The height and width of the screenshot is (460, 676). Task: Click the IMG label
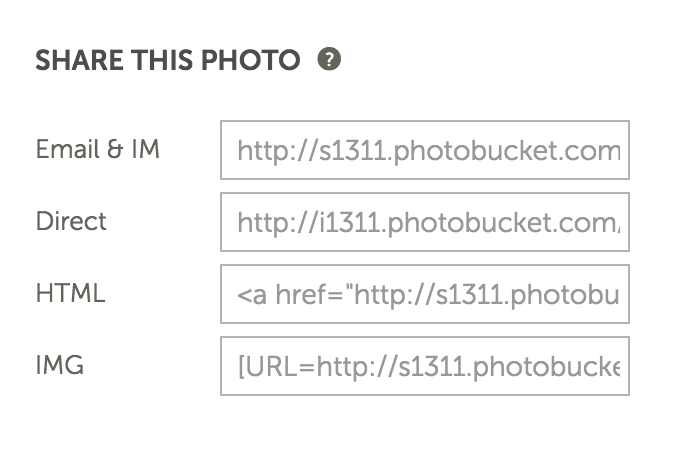tap(60, 365)
